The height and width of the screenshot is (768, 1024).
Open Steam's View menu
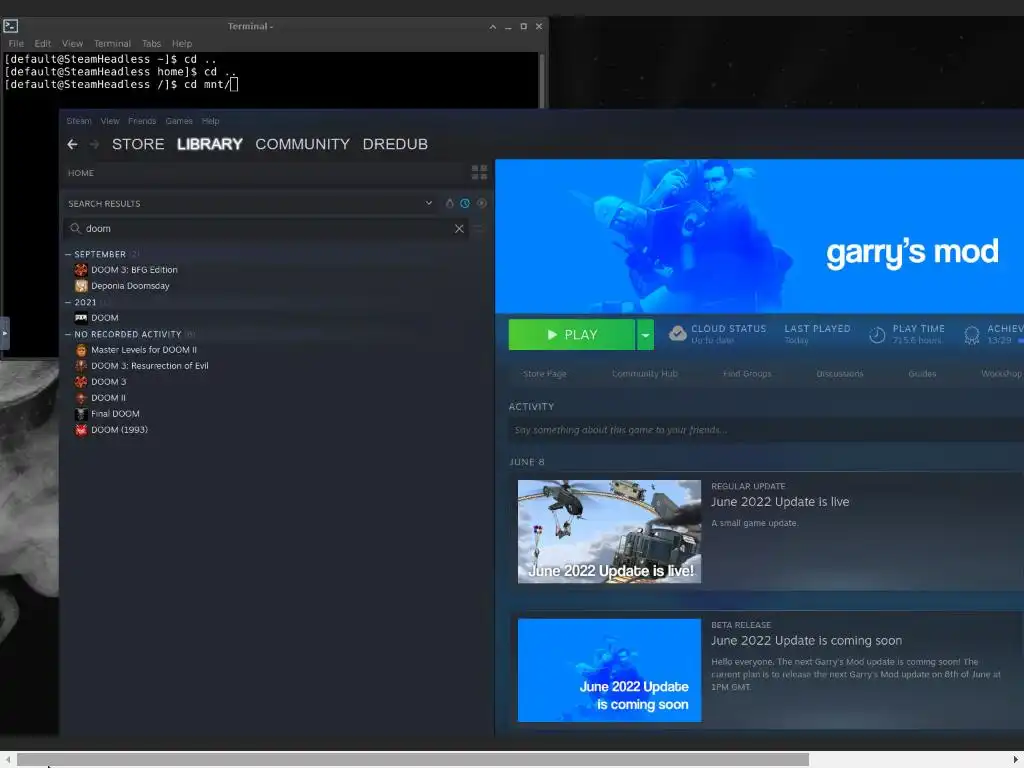coord(110,121)
